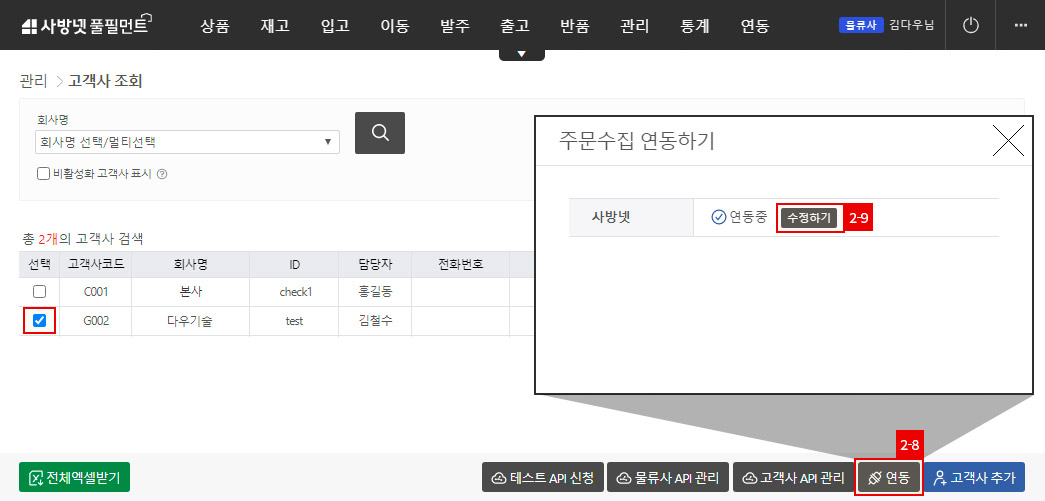The height and width of the screenshot is (501, 1045).
Task: Click the 본사 company cell
Action: [x=191, y=292]
